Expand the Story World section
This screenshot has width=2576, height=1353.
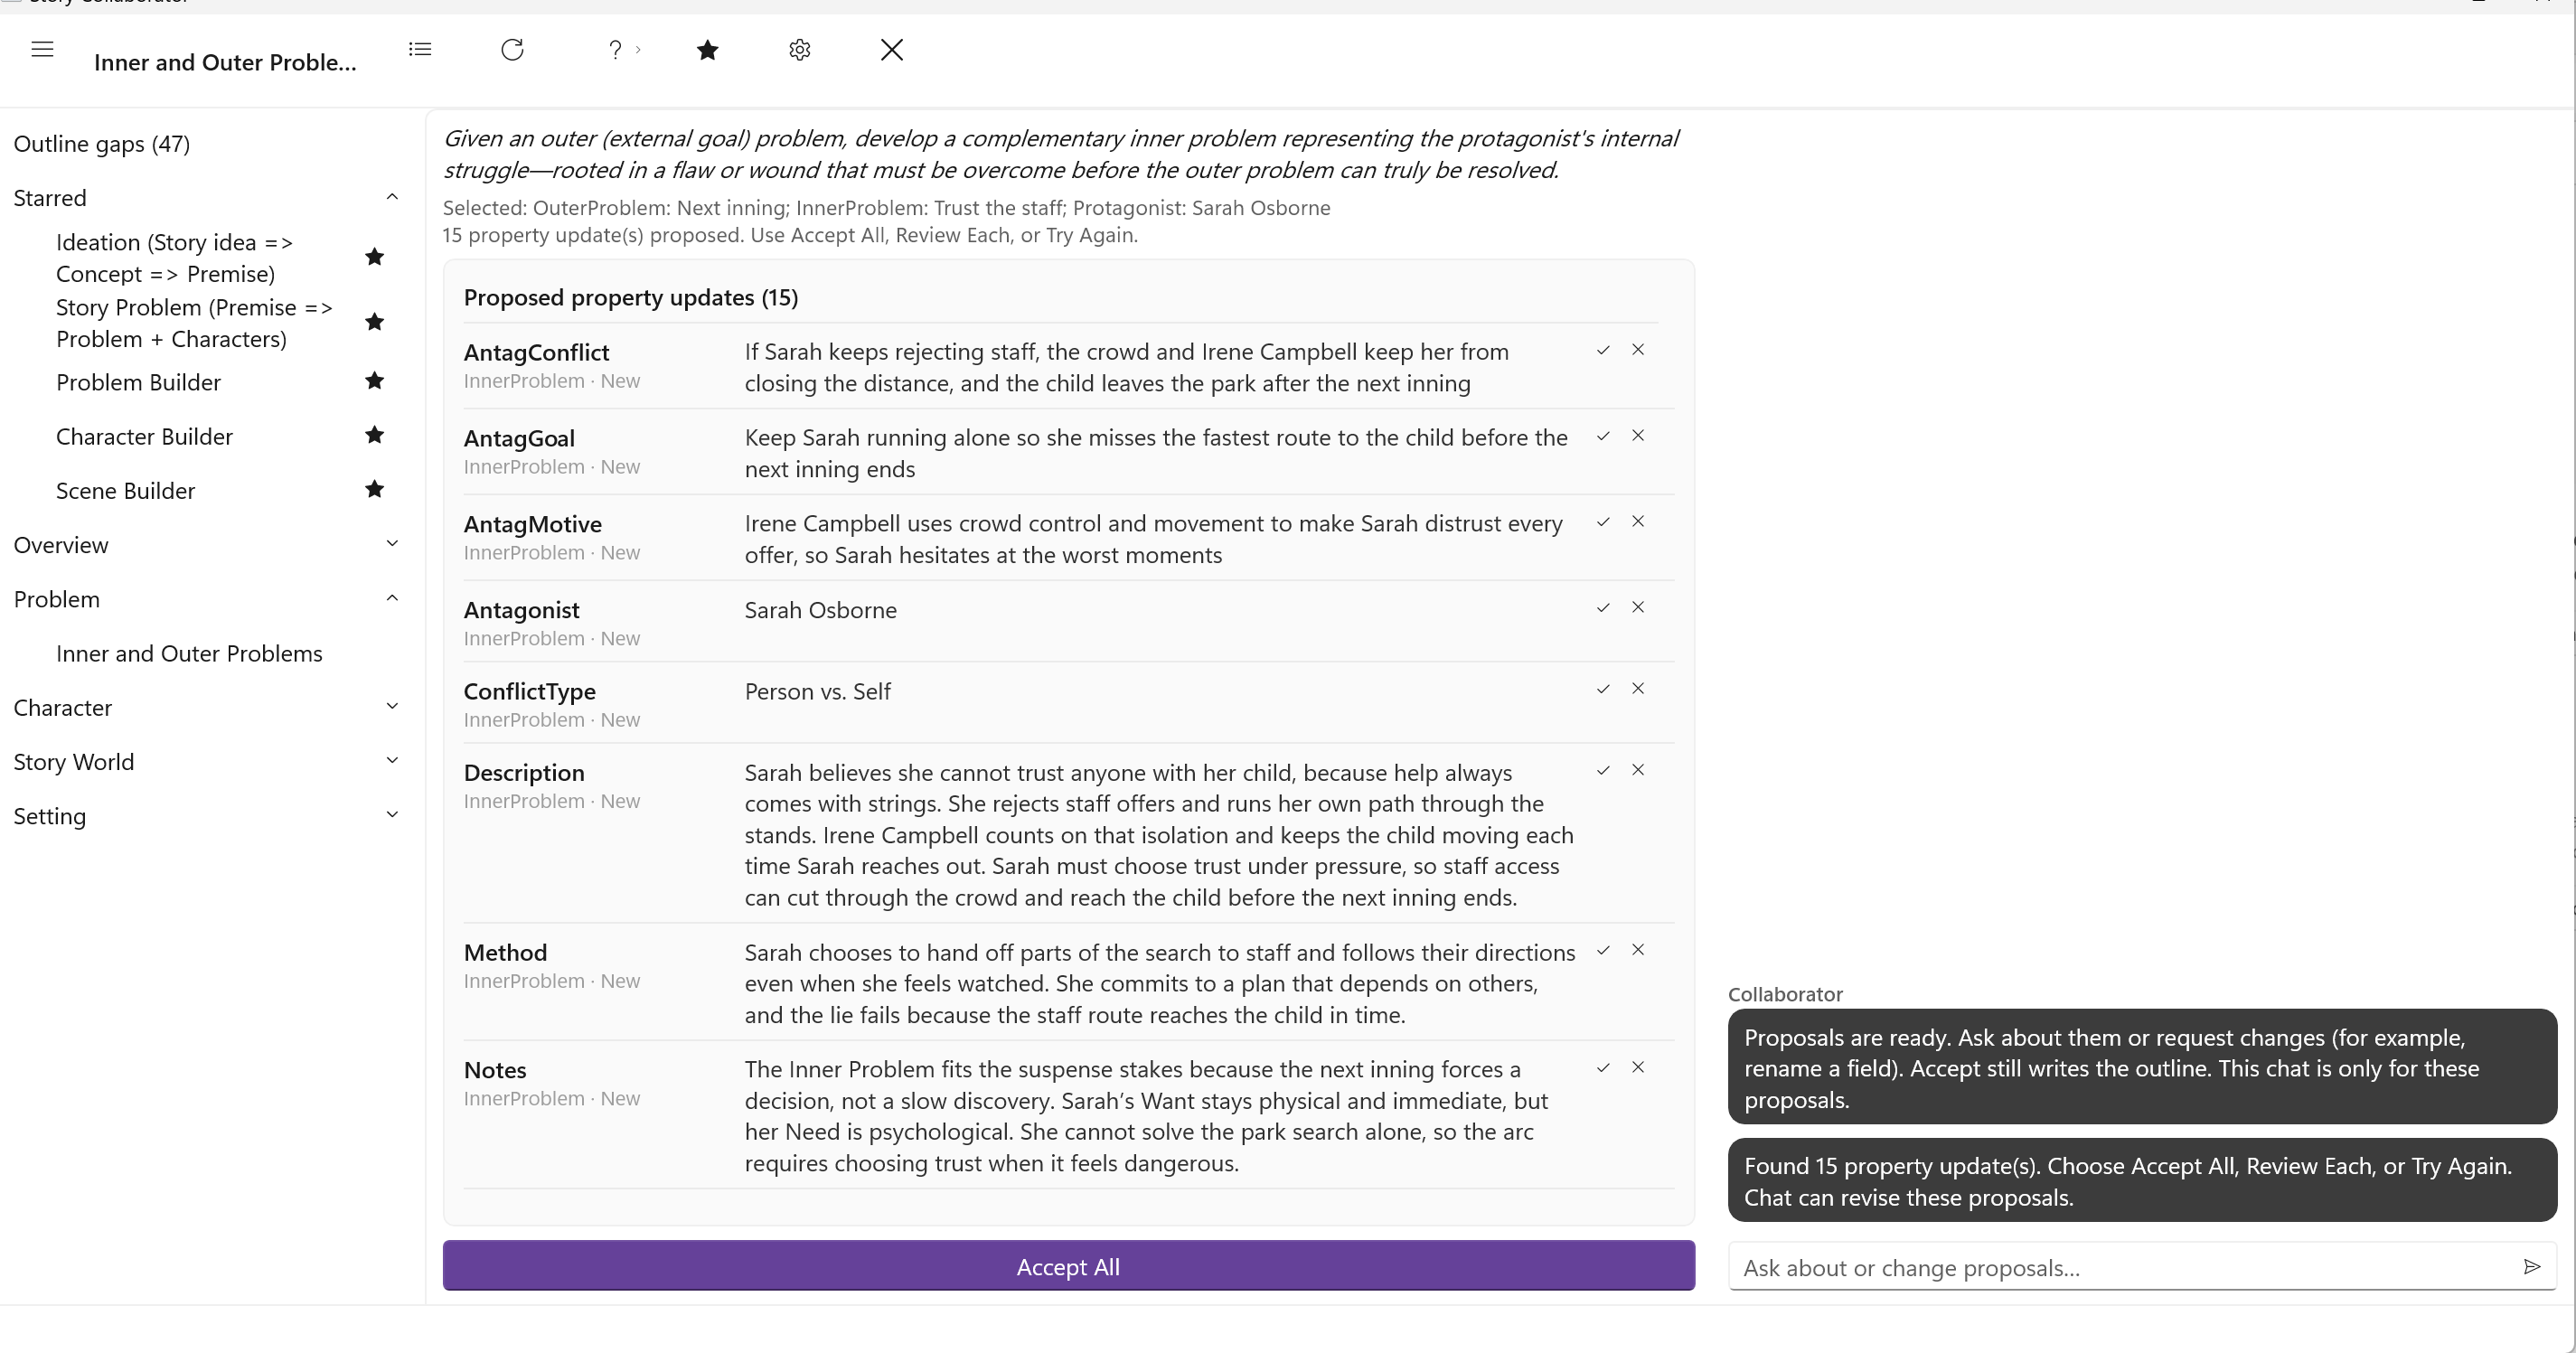point(392,761)
